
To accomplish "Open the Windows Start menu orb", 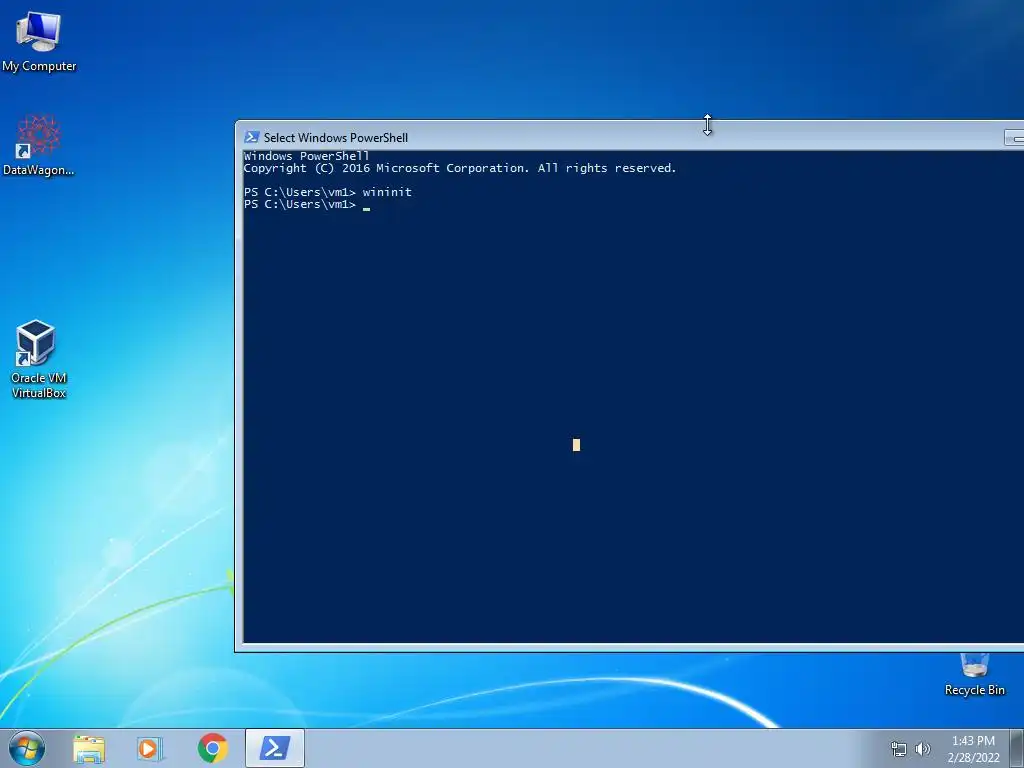I will click(27, 748).
